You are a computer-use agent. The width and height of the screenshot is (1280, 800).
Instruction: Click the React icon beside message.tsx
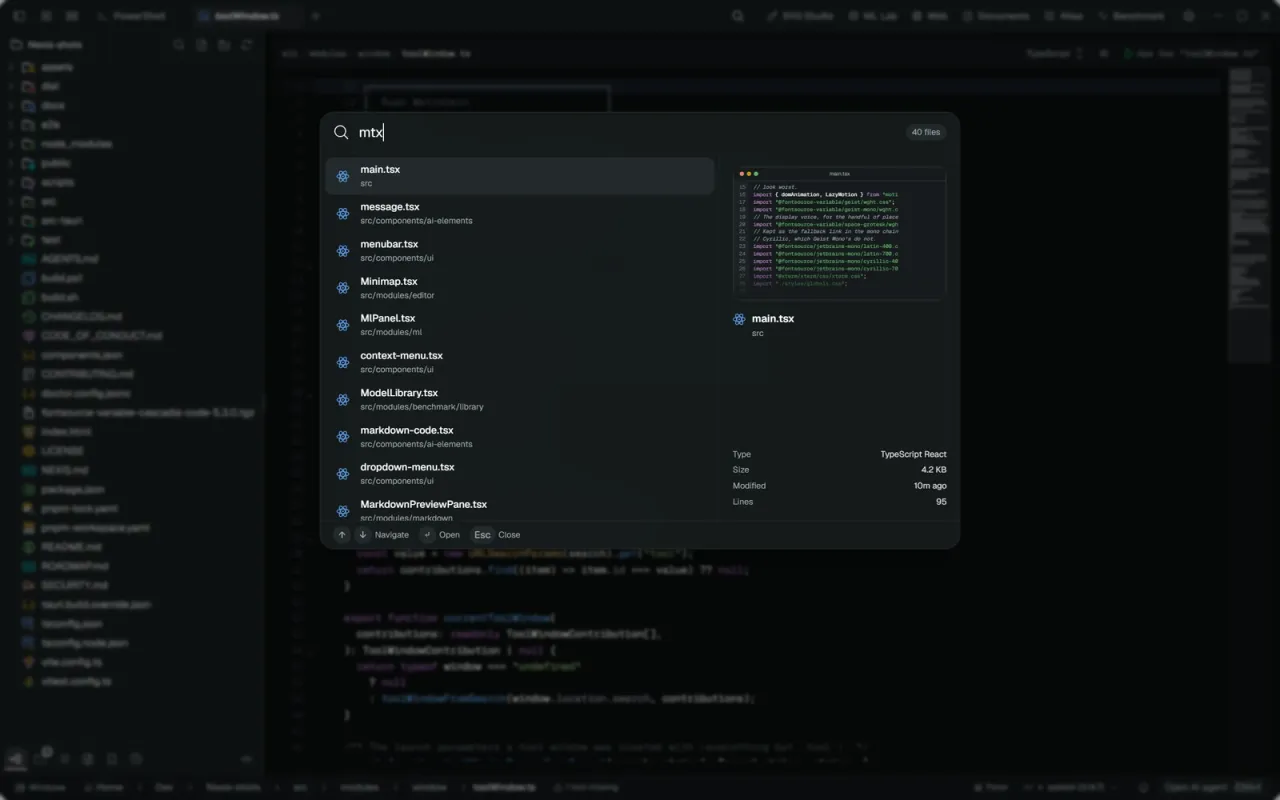point(343,213)
